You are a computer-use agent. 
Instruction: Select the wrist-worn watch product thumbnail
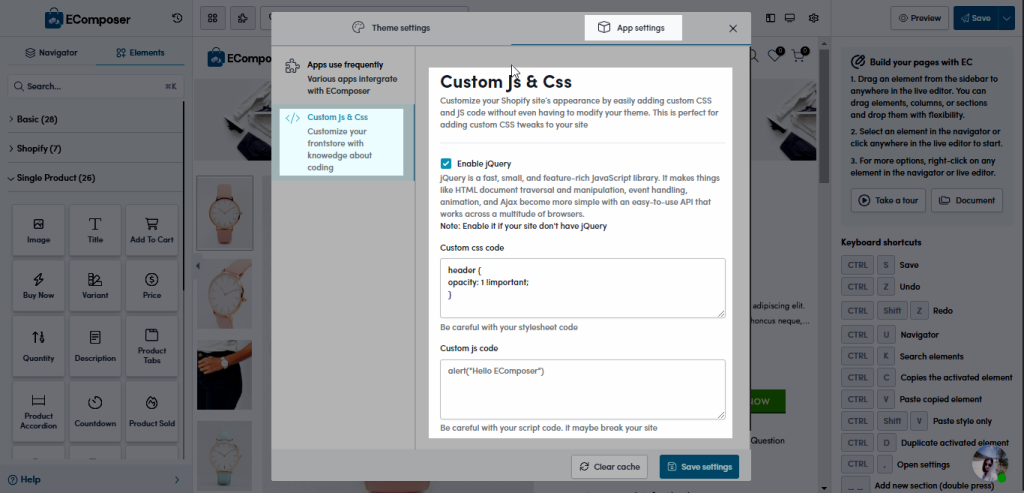click(225, 375)
